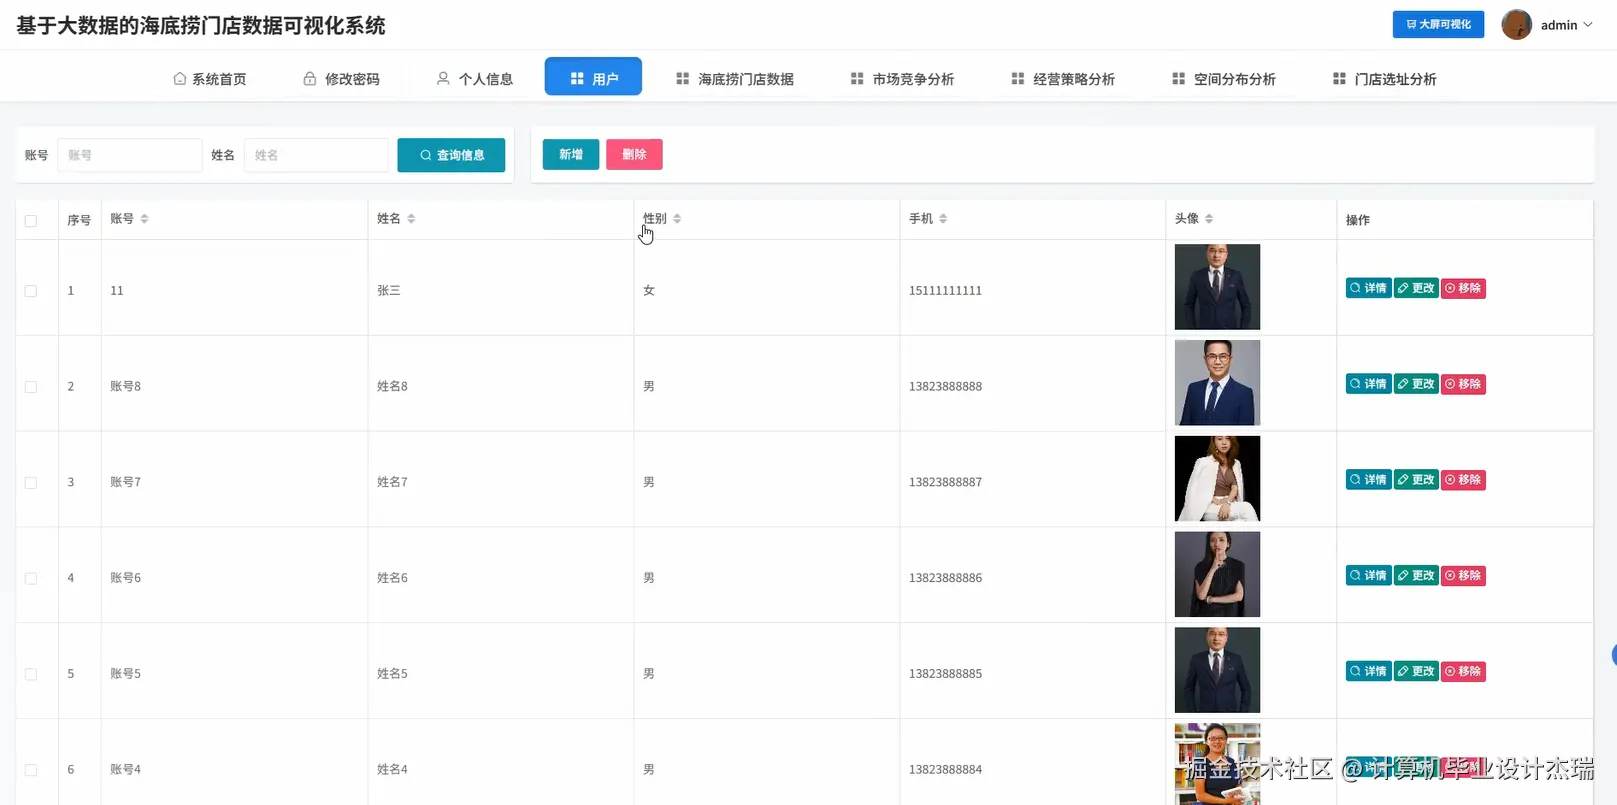The image size is (1617, 805).
Task: Check the checkbox for 账号4 row
Action: [31, 771]
